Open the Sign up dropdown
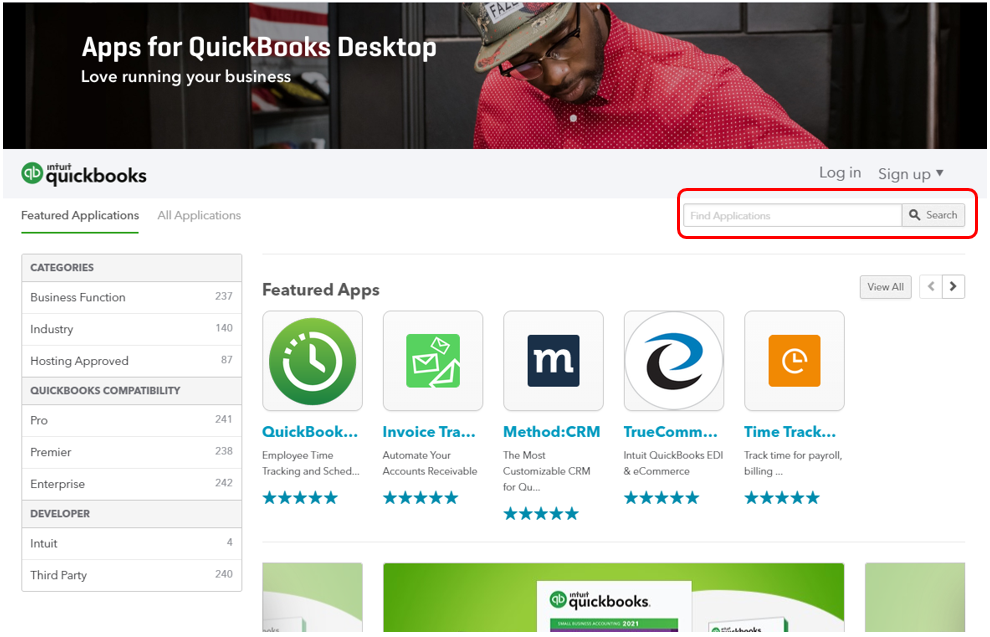The height and width of the screenshot is (637, 990). pos(910,174)
